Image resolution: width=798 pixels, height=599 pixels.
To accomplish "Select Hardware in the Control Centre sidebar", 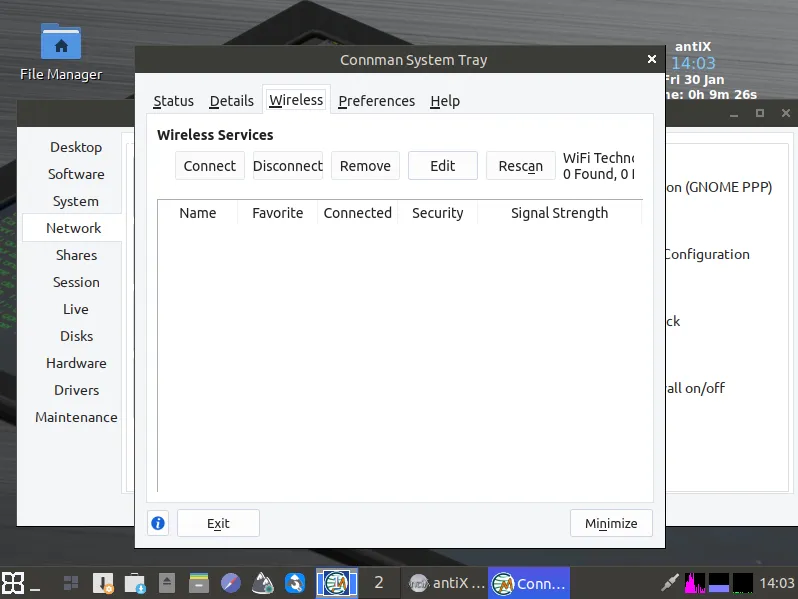I will click(x=76, y=363).
